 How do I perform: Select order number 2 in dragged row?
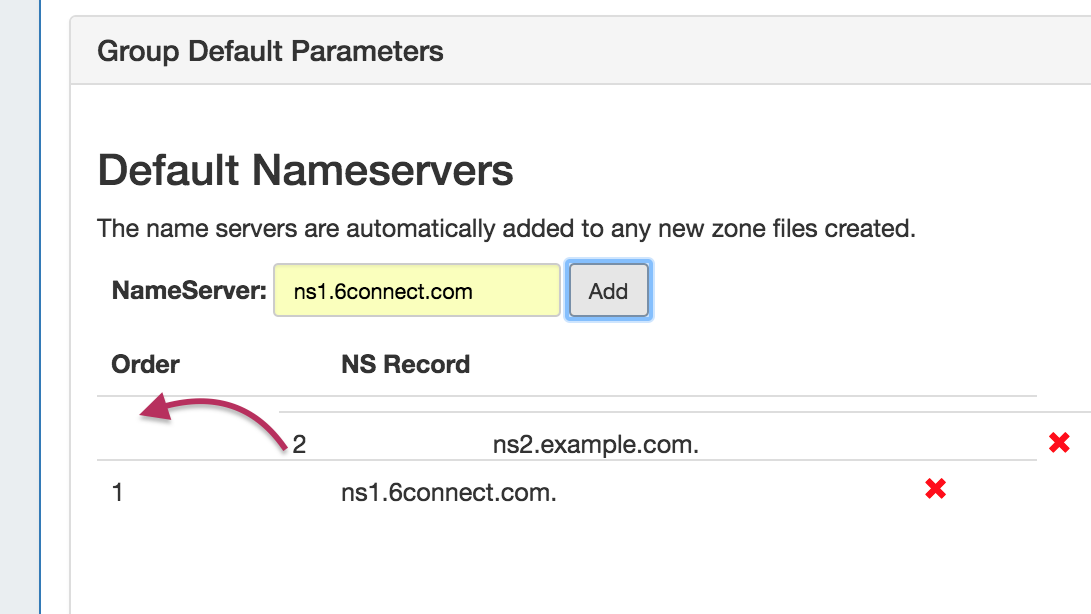pos(299,445)
